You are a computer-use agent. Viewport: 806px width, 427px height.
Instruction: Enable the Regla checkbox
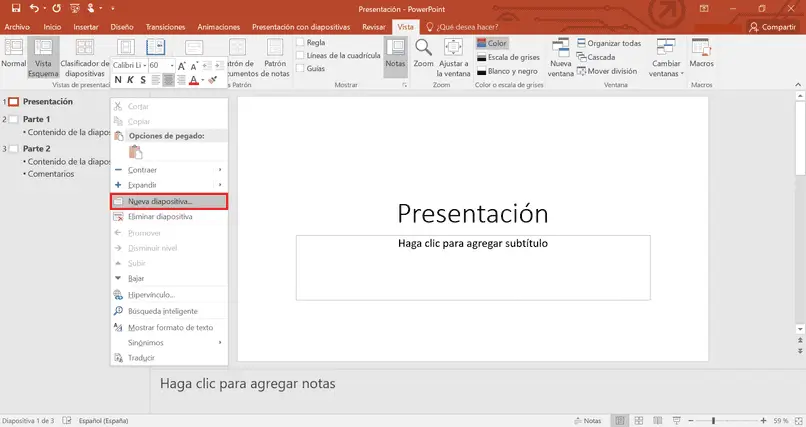[300, 43]
